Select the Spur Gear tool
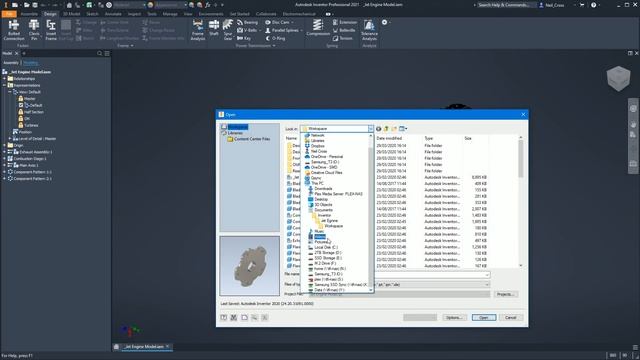This screenshot has width=640, height=360. pyautogui.click(x=228, y=30)
